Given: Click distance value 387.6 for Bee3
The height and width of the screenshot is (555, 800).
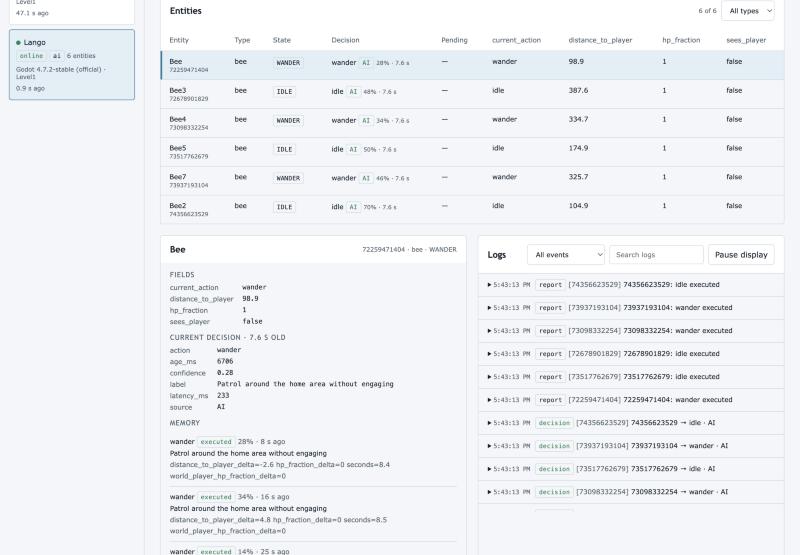Looking at the screenshot, I should point(578,90).
